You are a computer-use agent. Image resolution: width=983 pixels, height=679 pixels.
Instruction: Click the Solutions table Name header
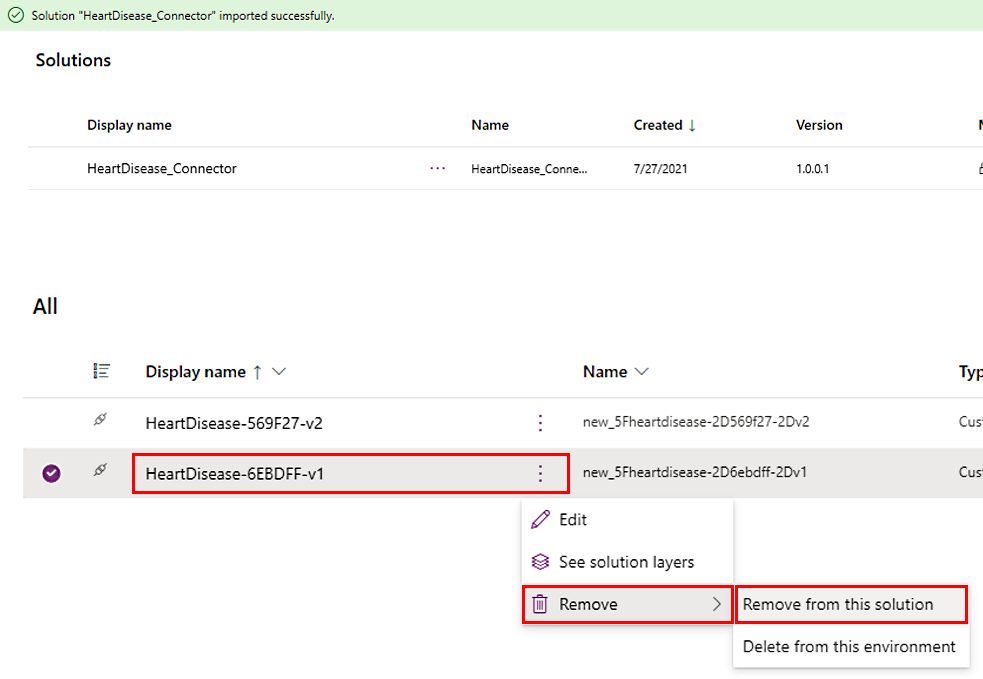pos(490,125)
